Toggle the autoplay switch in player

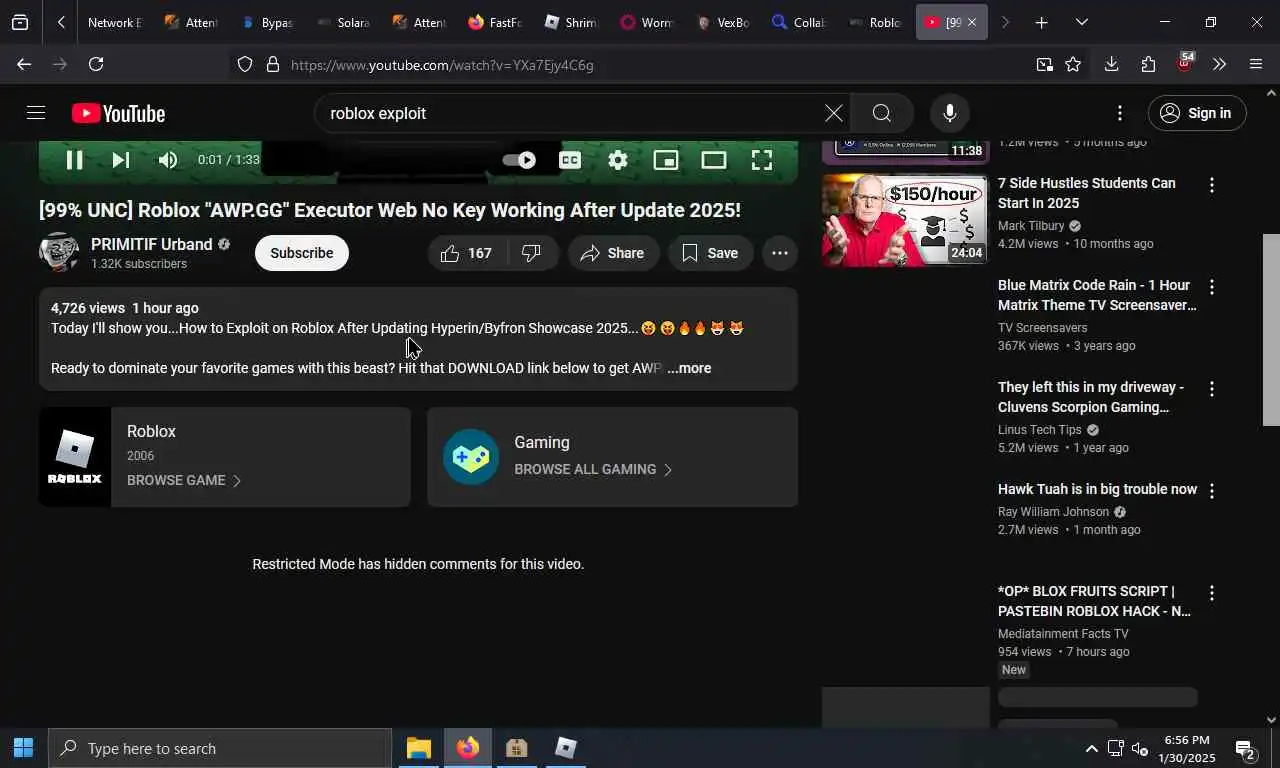point(519,160)
